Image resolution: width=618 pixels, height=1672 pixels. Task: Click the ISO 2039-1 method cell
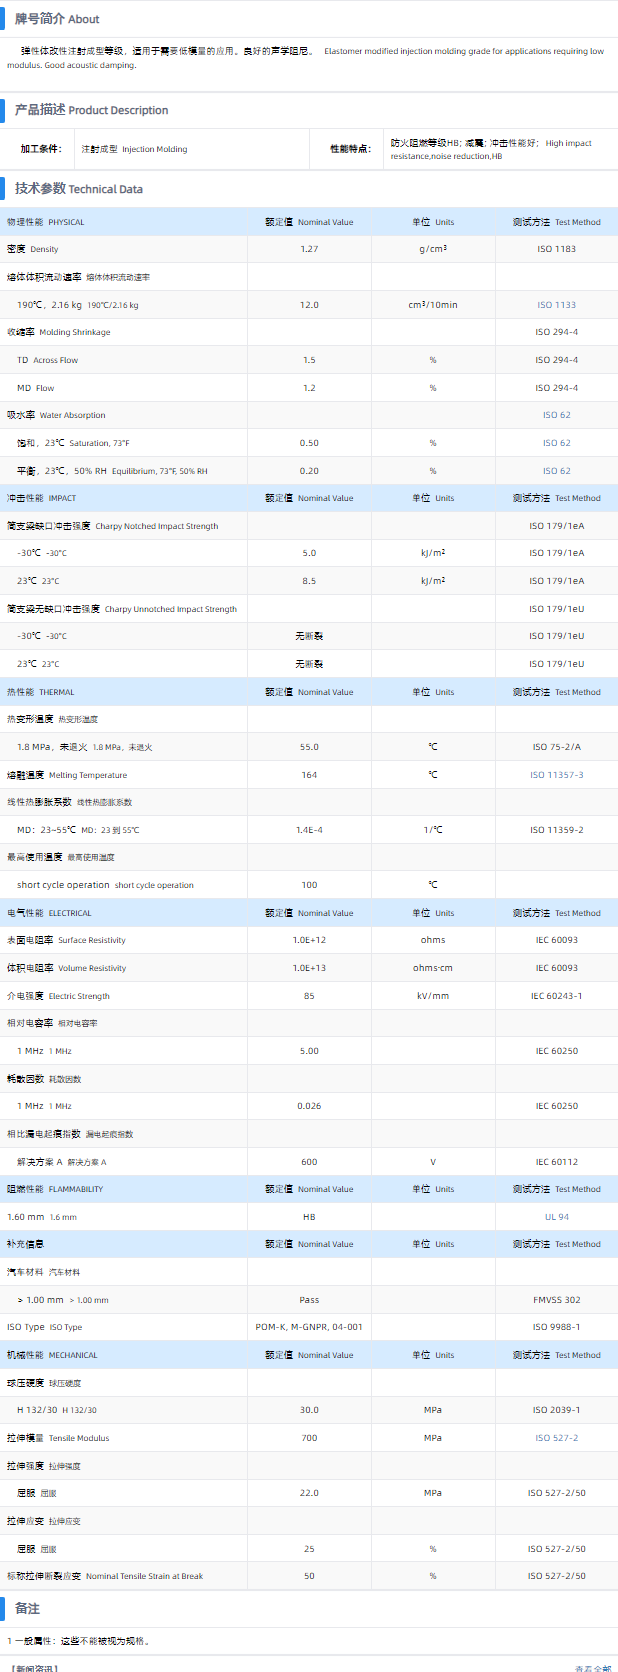(556, 1410)
